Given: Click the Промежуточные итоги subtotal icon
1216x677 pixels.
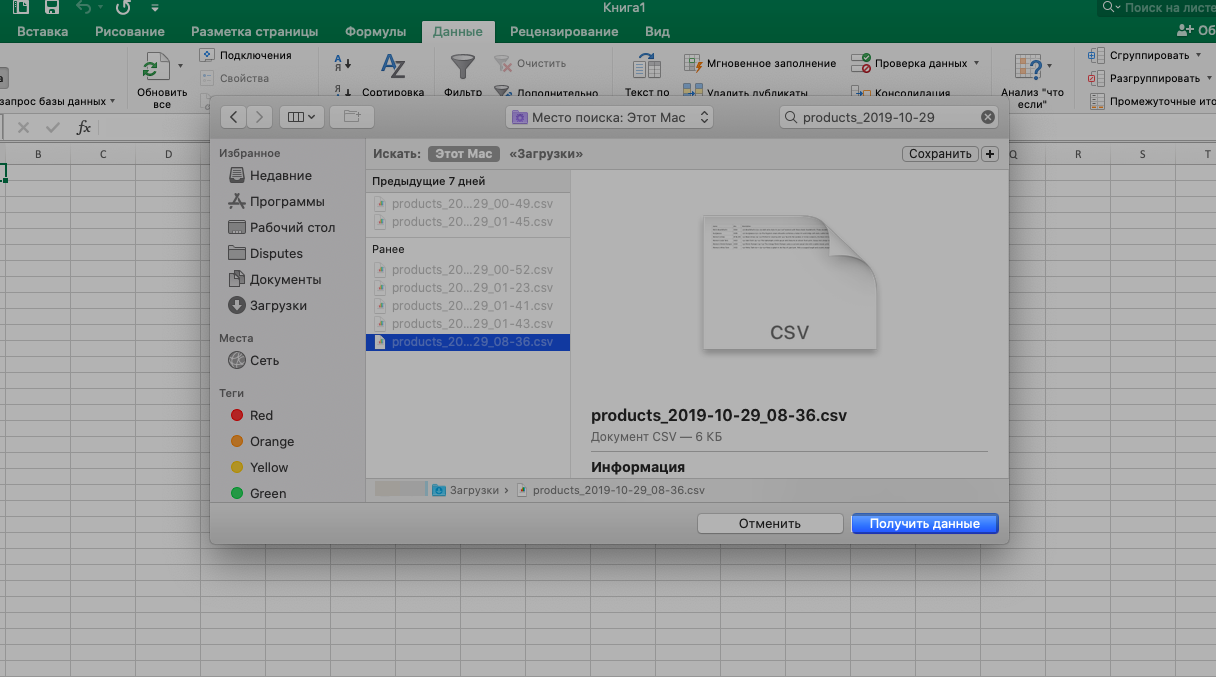Looking at the screenshot, I should coord(1097,101).
